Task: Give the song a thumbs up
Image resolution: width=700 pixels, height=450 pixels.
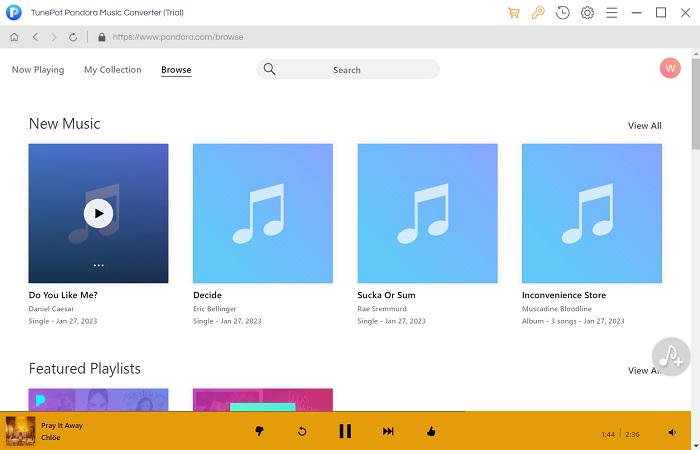Action: pos(431,431)
